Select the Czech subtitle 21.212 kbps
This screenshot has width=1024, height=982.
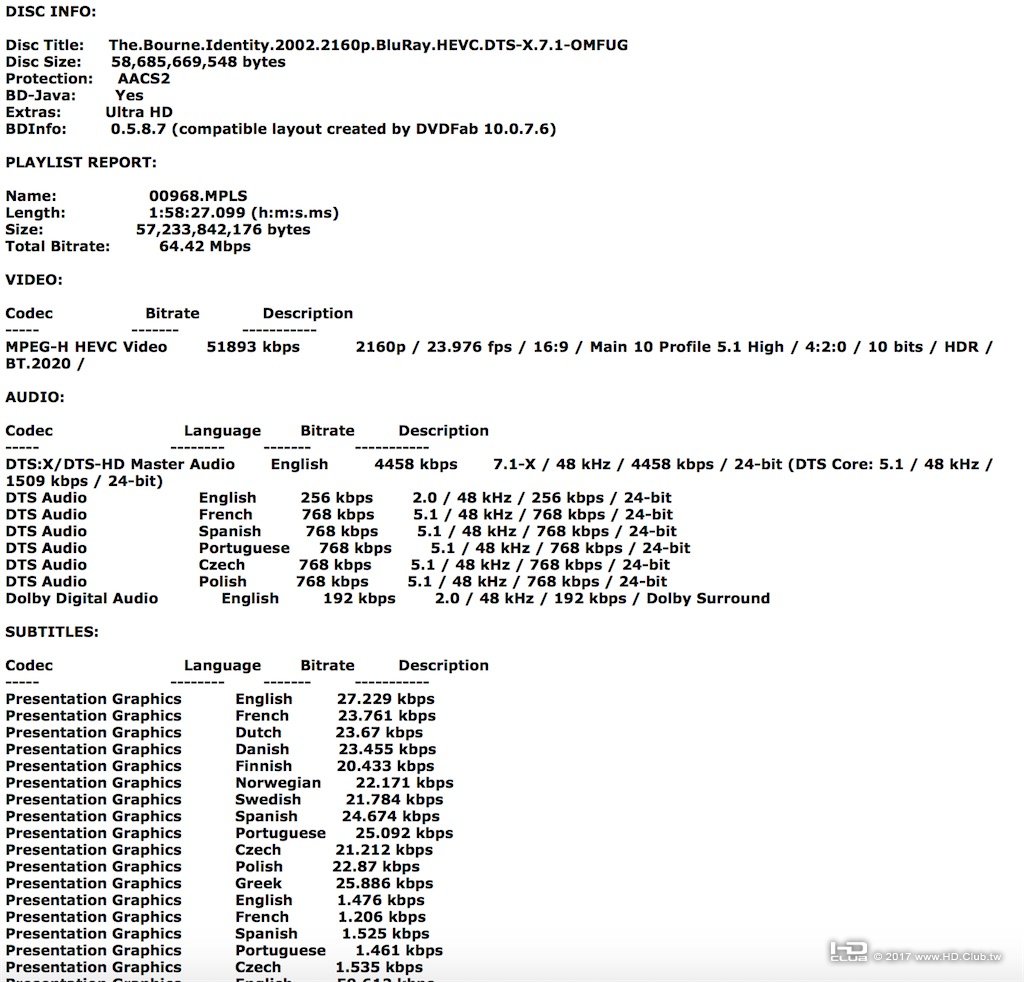pos(384,850)
